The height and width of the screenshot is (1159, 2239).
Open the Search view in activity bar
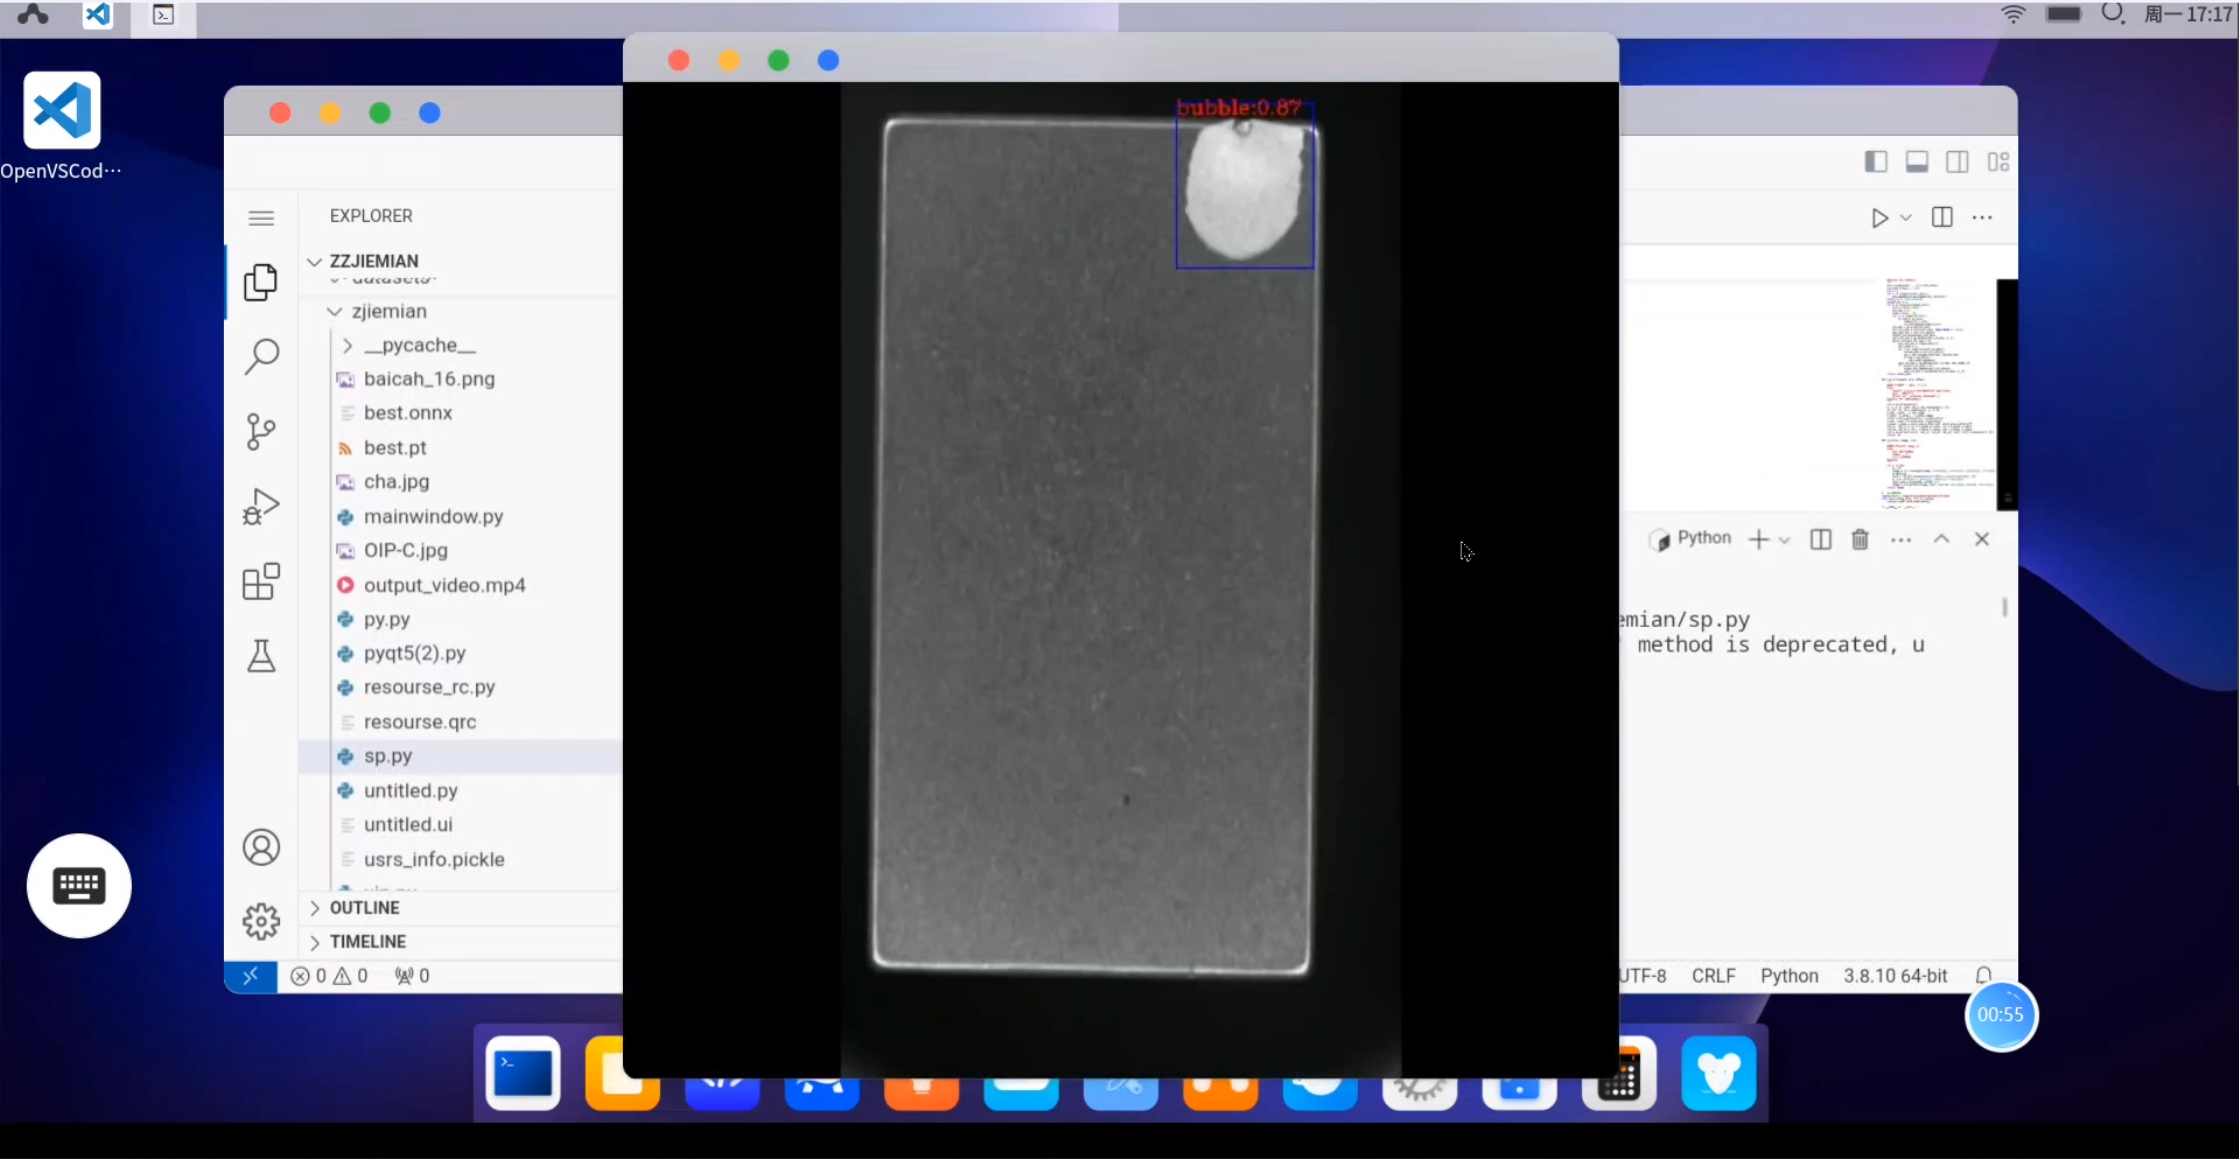pos(261,356)
